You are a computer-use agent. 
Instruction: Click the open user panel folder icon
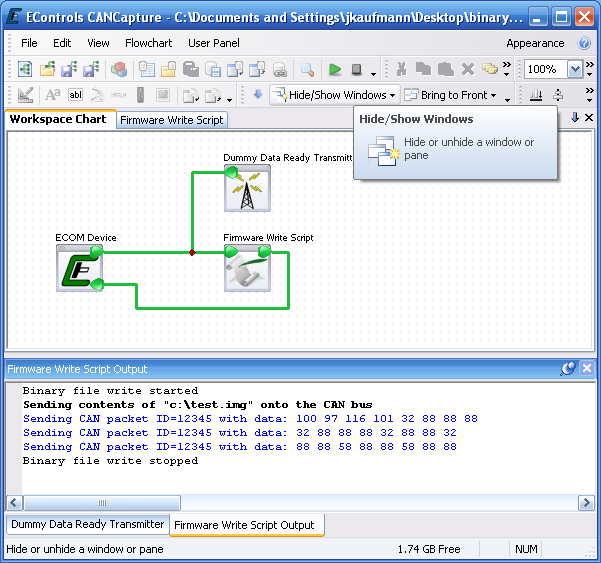[x=168, y=69]
